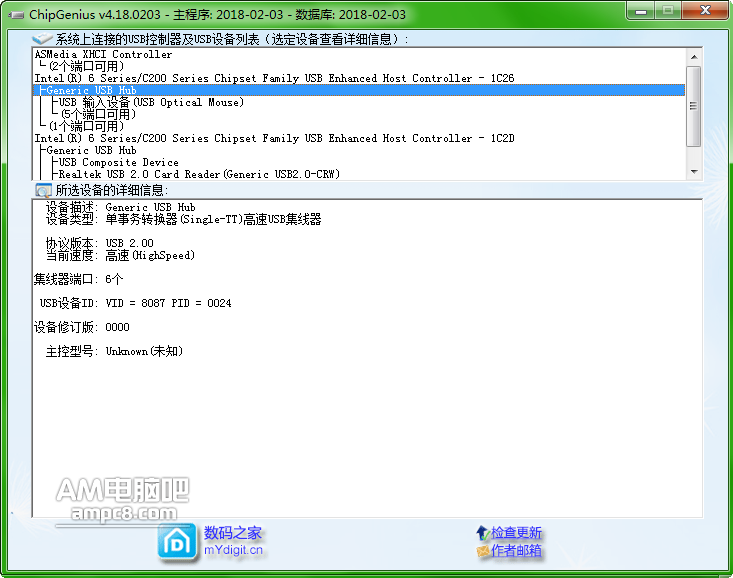Click the 协议版本 USB 2.00 line
The image size is (733, 578).
(x=100, y=243)
